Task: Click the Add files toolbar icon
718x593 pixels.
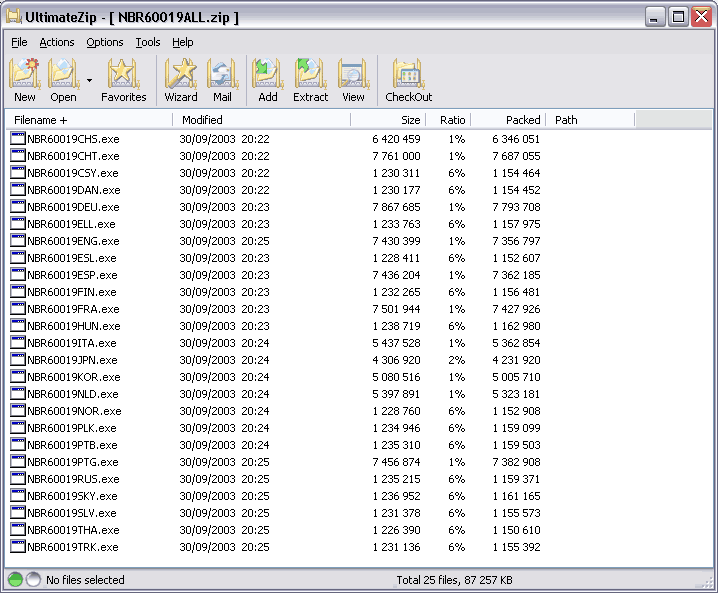Action: (x=268, y=80)
